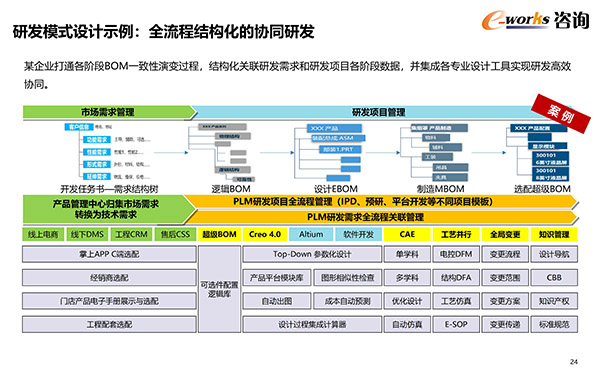
Task: Select the CBB box under 知识管理
Action: 554,278
